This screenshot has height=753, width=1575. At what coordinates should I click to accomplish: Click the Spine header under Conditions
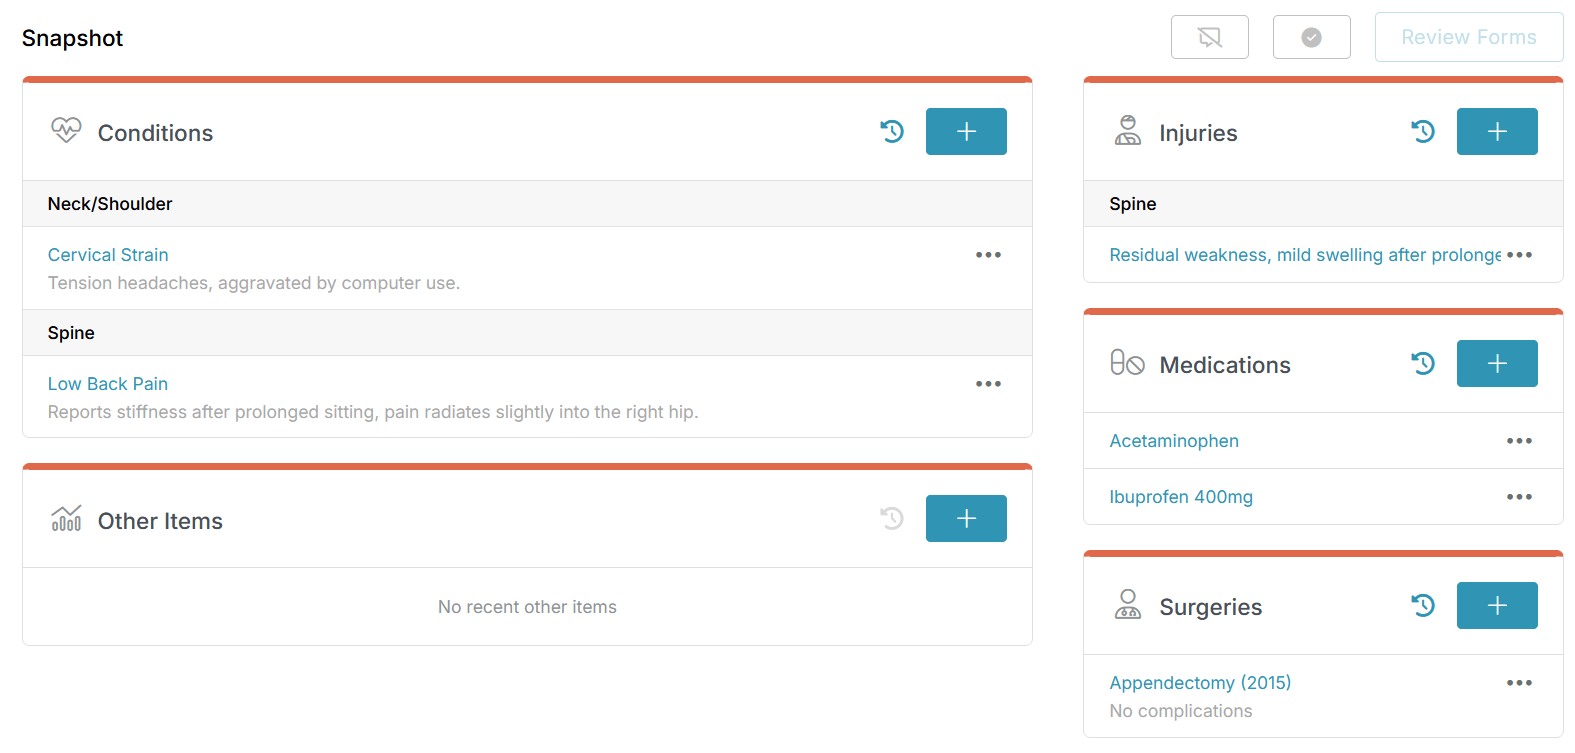click(527, 333)
